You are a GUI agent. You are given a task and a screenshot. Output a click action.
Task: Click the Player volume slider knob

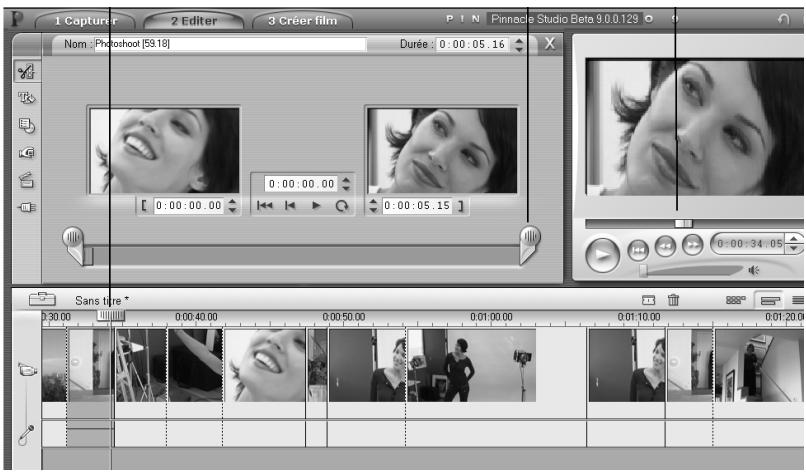pyautogui.click(x=643, y=270)
